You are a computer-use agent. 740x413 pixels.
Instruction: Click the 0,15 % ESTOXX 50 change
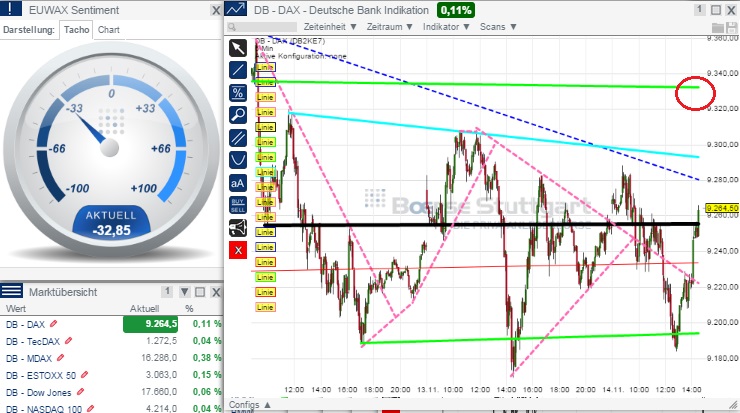tap(207, 375)
